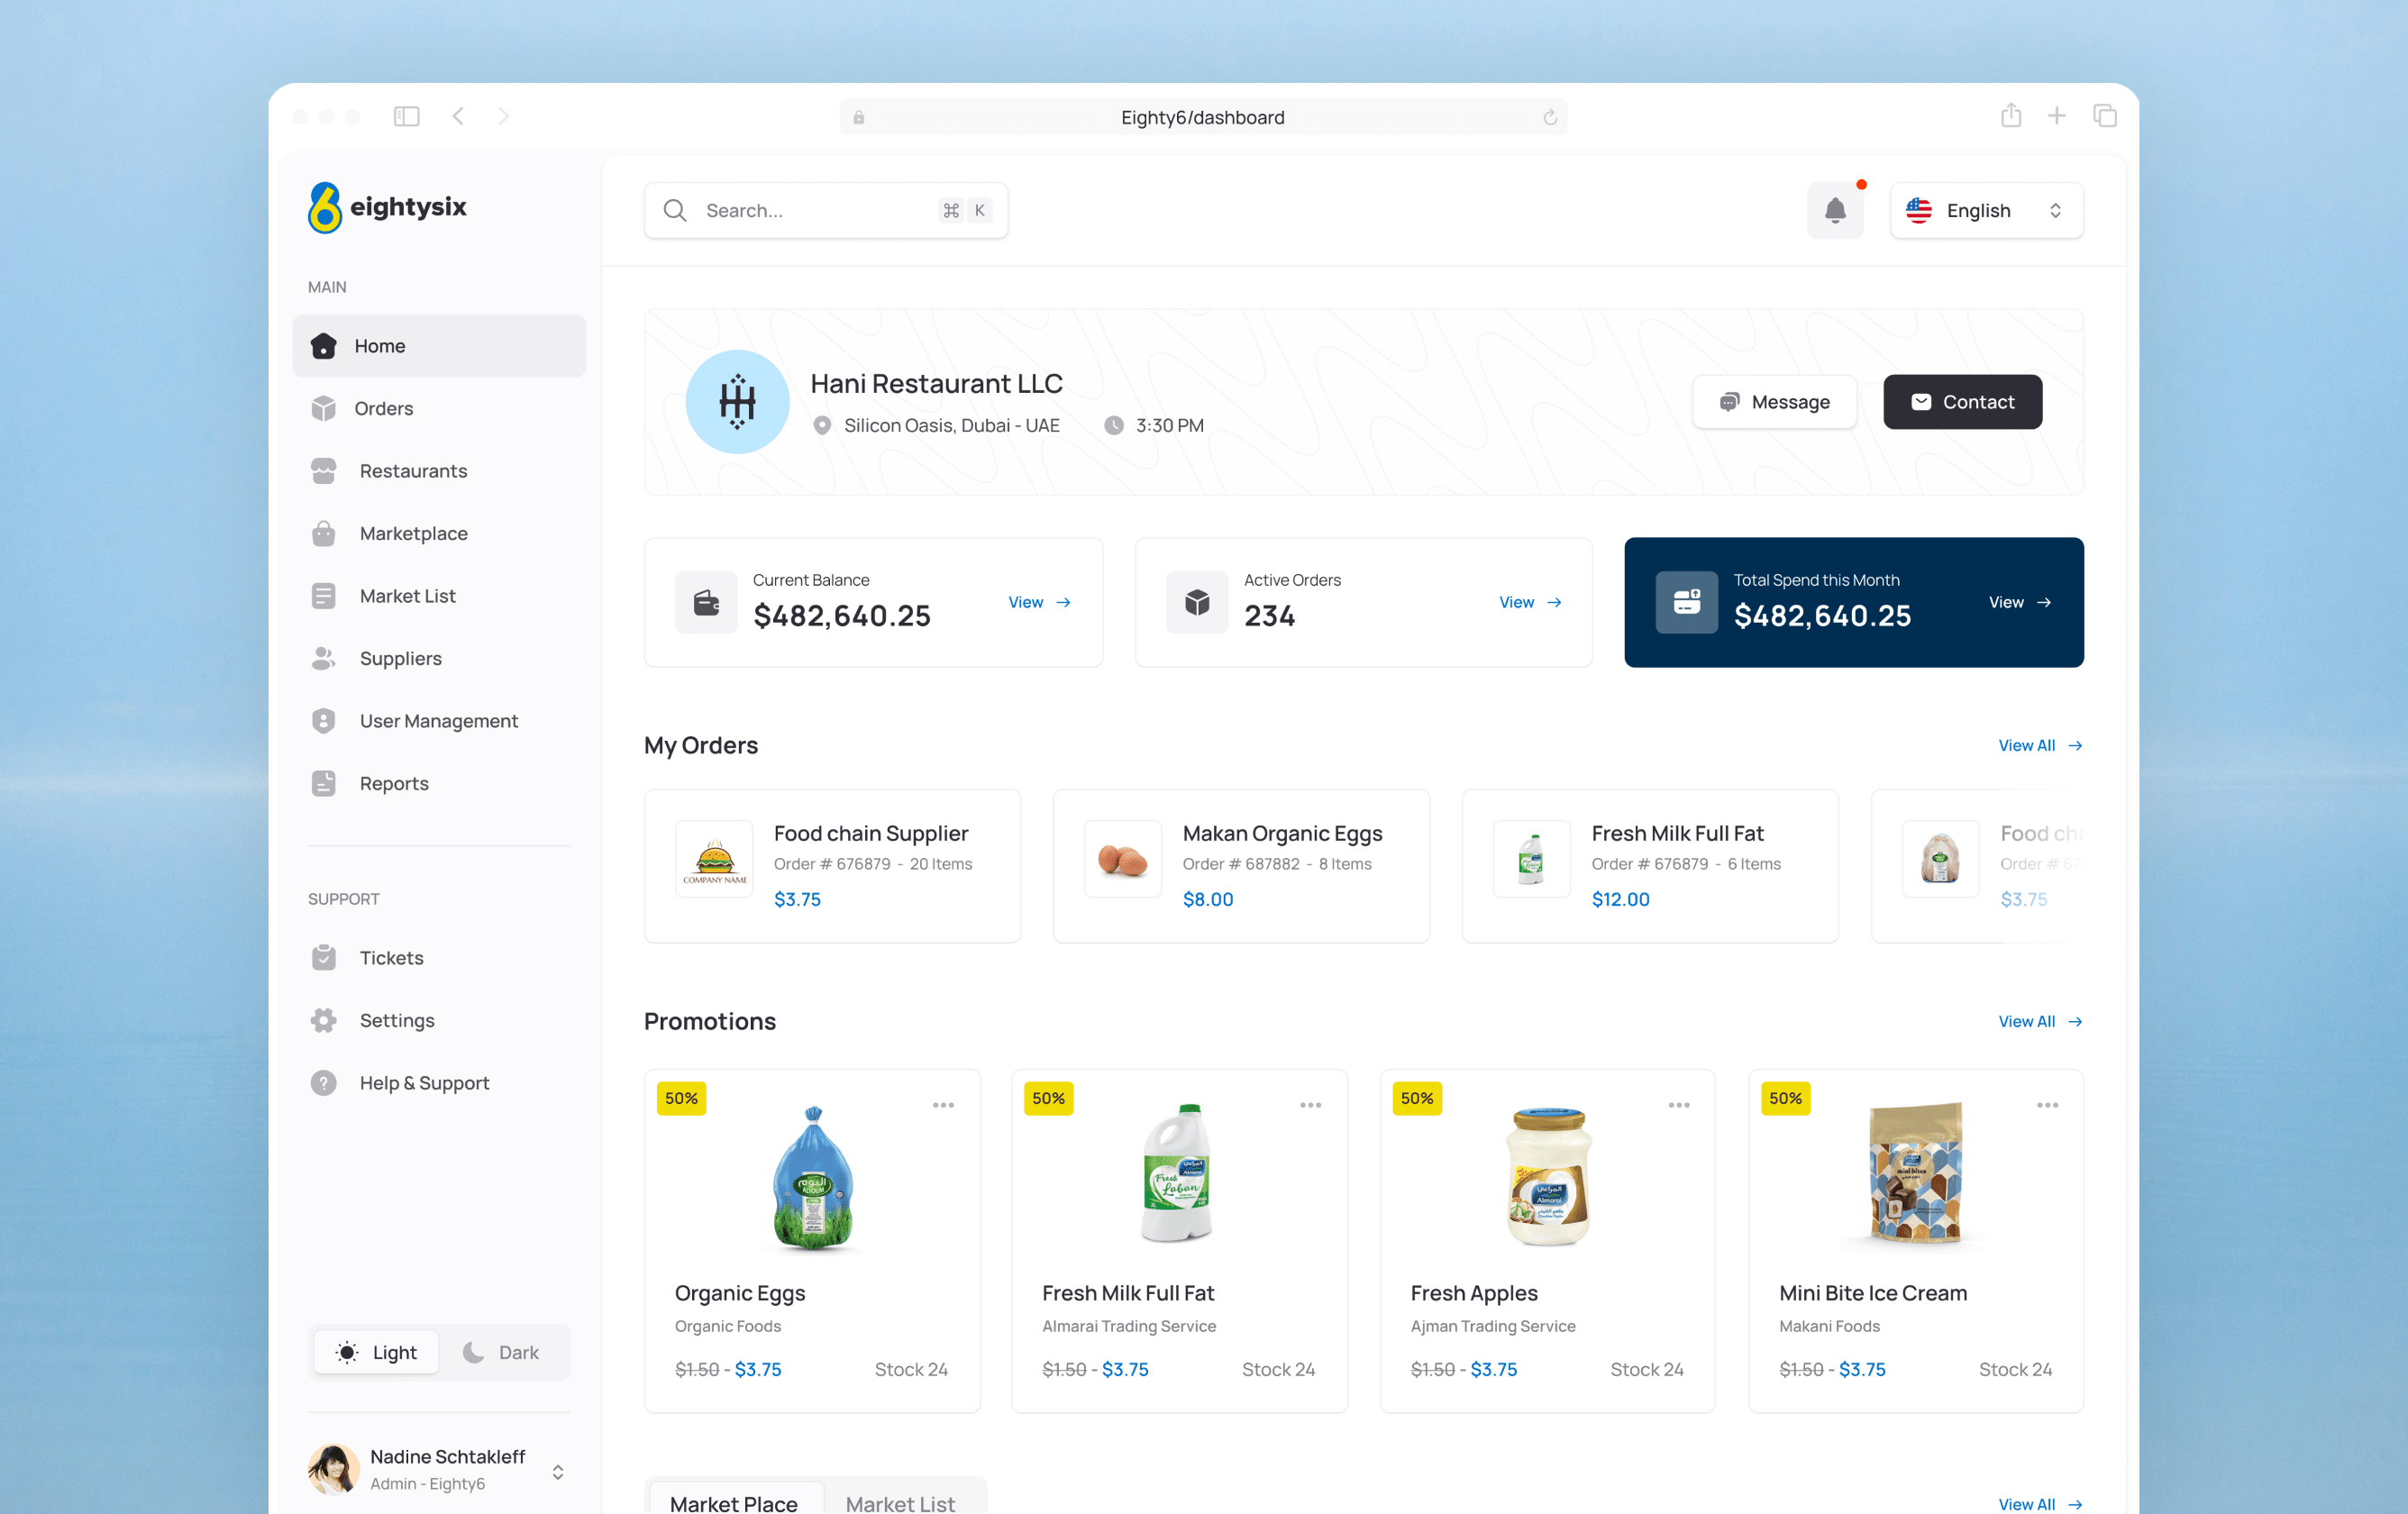Open options menu on Fresh Apples card
Viewport: 2408px width, 1514px height.
1679,1105
